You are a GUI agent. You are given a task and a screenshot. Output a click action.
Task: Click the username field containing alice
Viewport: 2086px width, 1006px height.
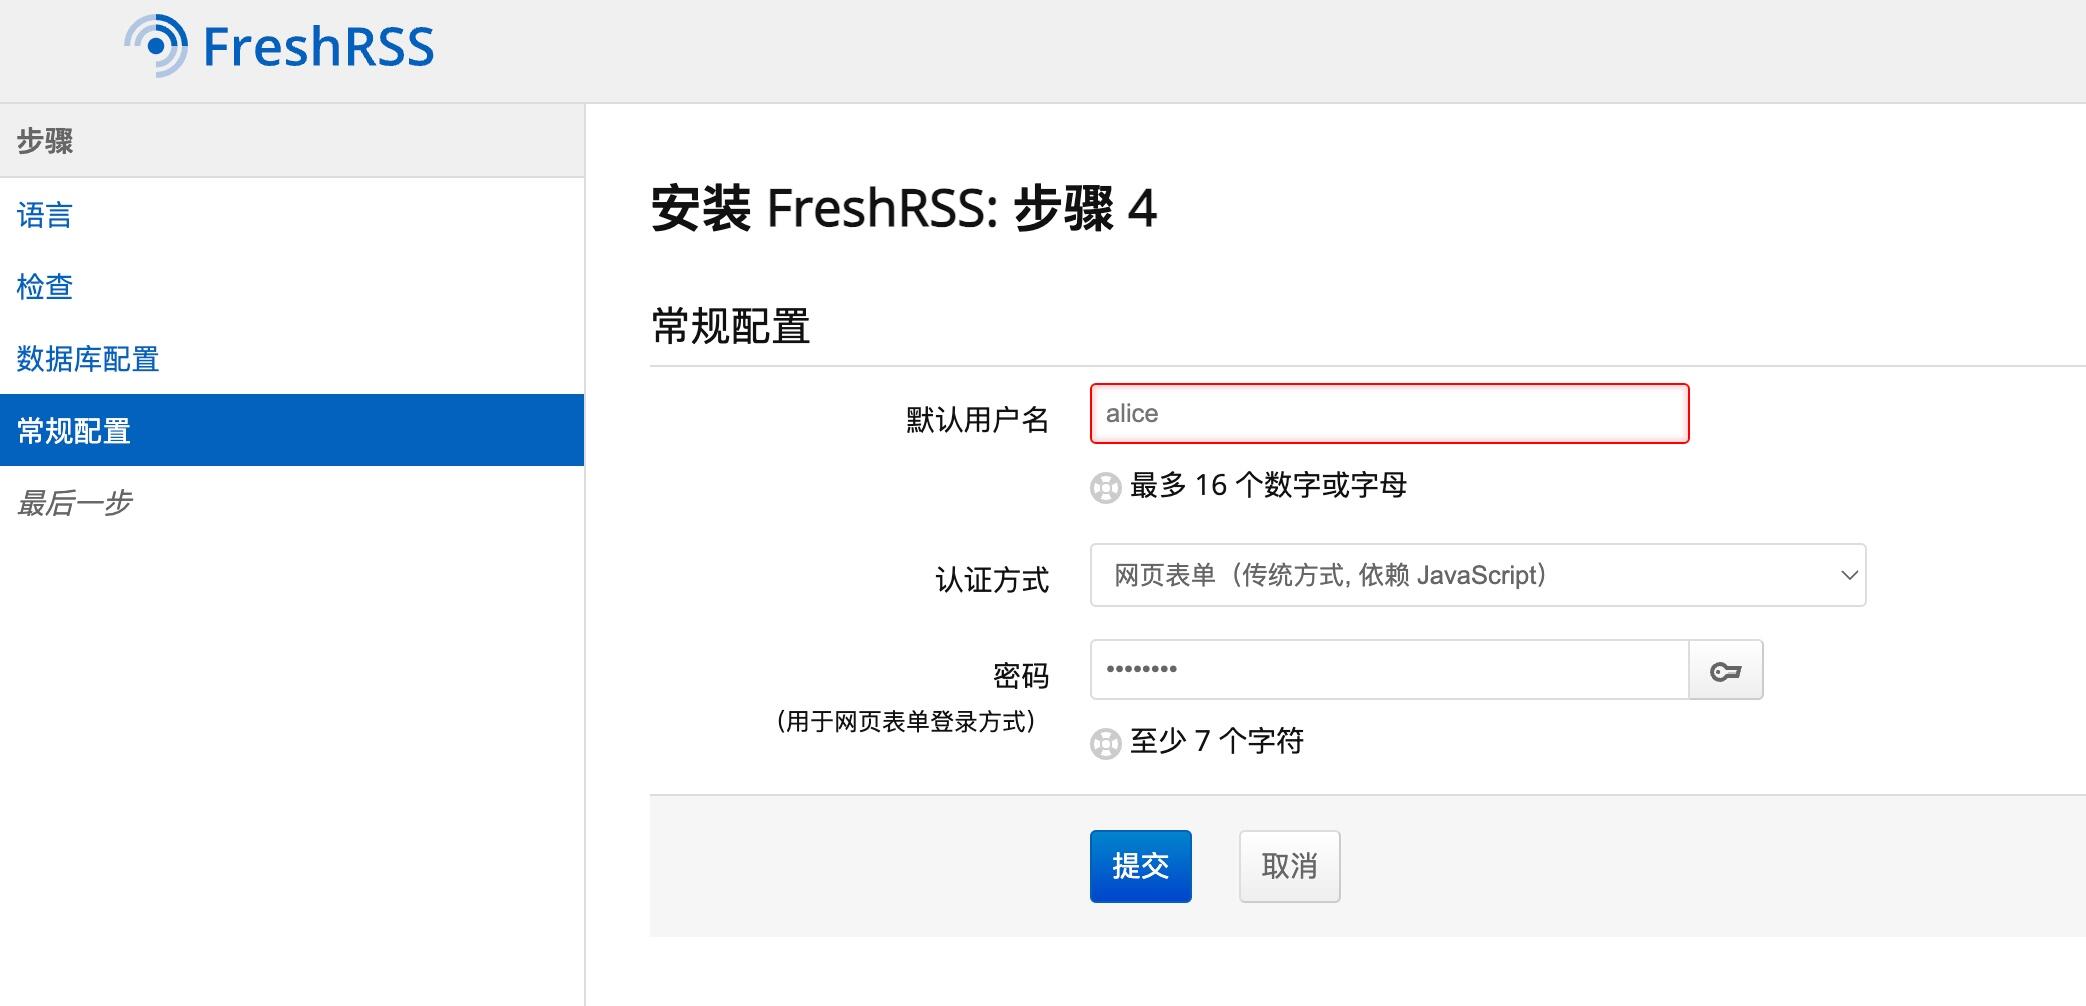[x=1388, y=414]
